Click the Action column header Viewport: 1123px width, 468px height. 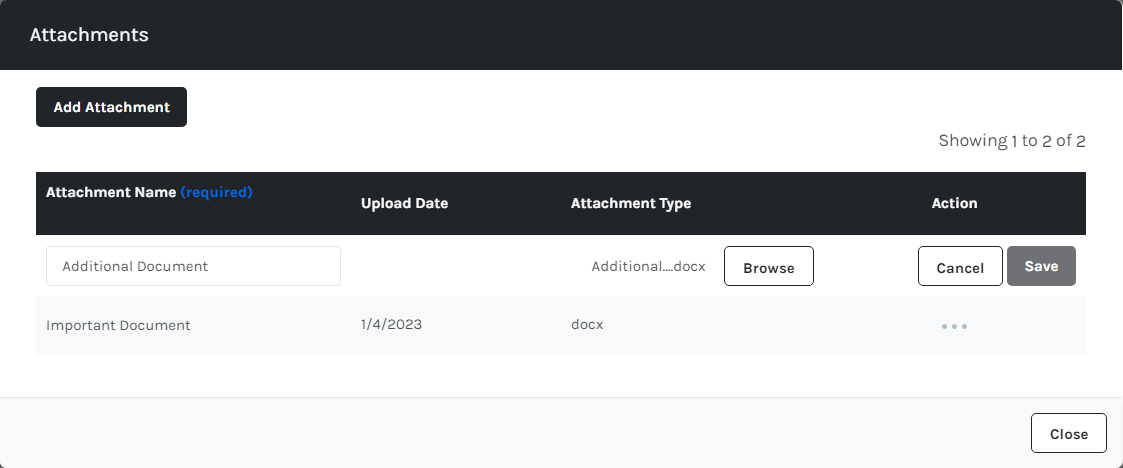tap(954, 203)
